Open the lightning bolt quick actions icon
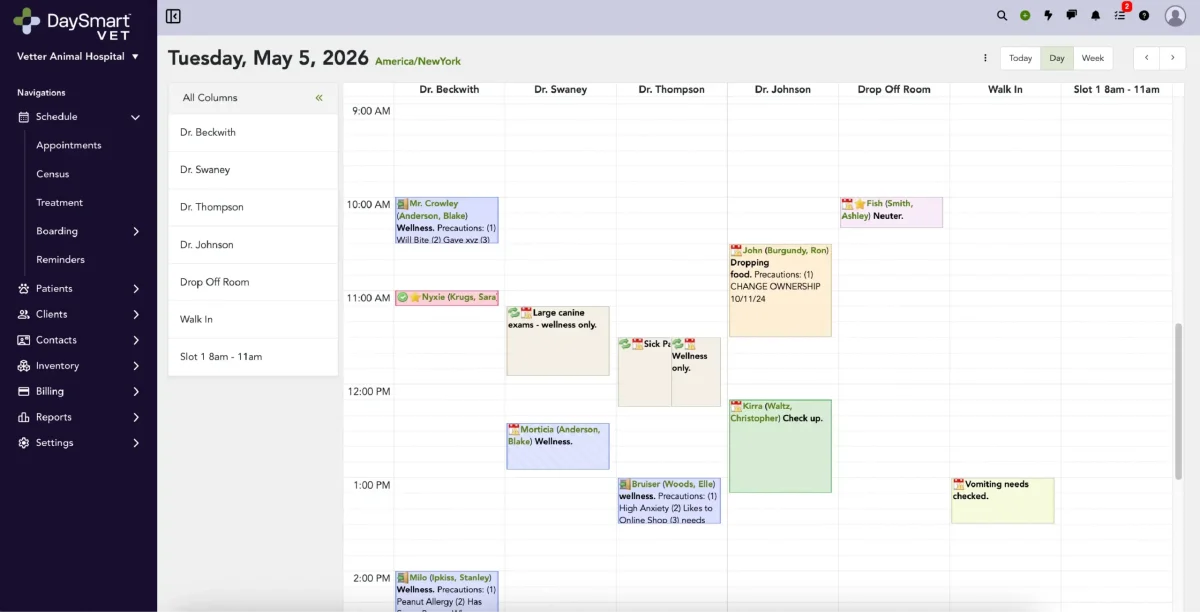Image resolution: width=1200 pixels, height=612 pixels. pos(1048,16)
